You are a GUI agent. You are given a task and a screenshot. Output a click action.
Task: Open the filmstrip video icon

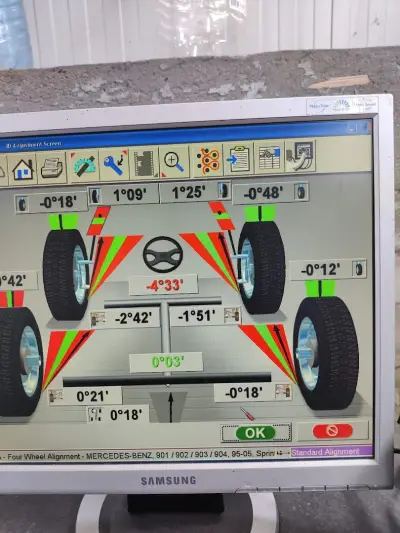[x=144, y=162]
